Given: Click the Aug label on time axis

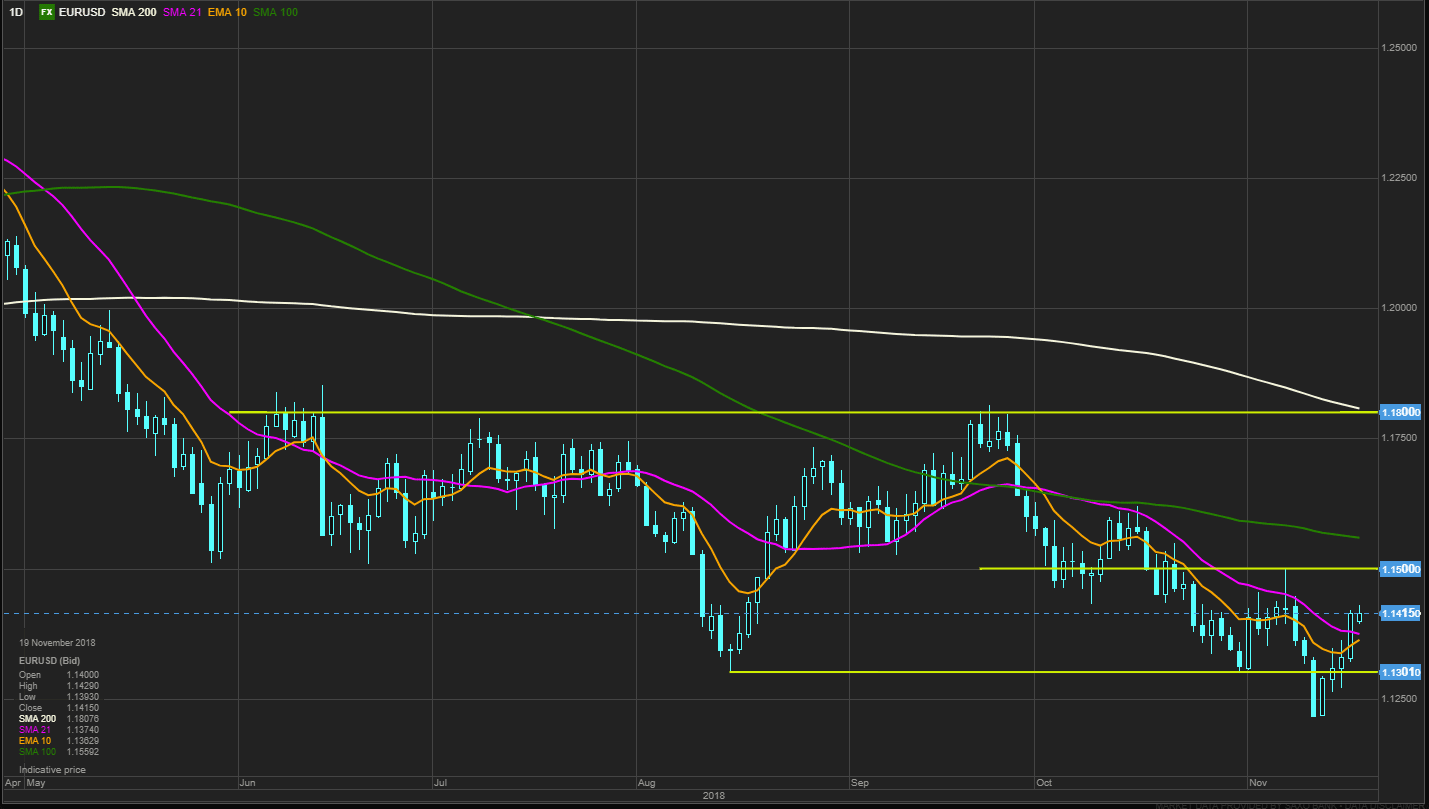Looking at the screenshot, I should (x=646, y=782).
